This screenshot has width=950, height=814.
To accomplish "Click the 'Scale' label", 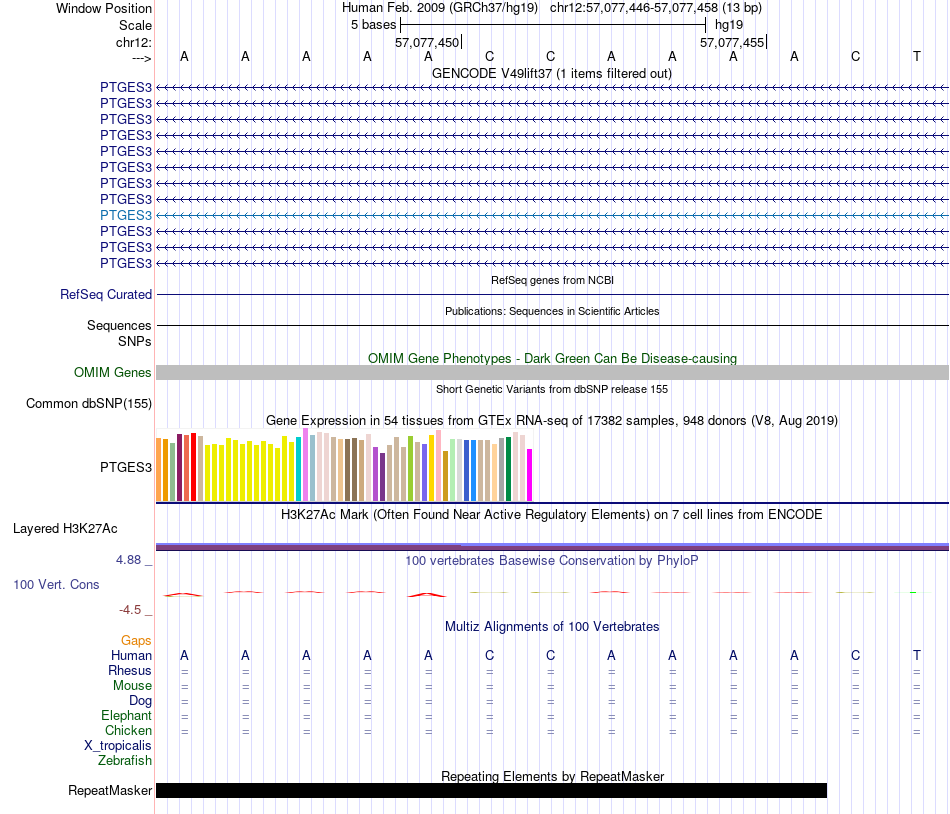I will [135, 25].
